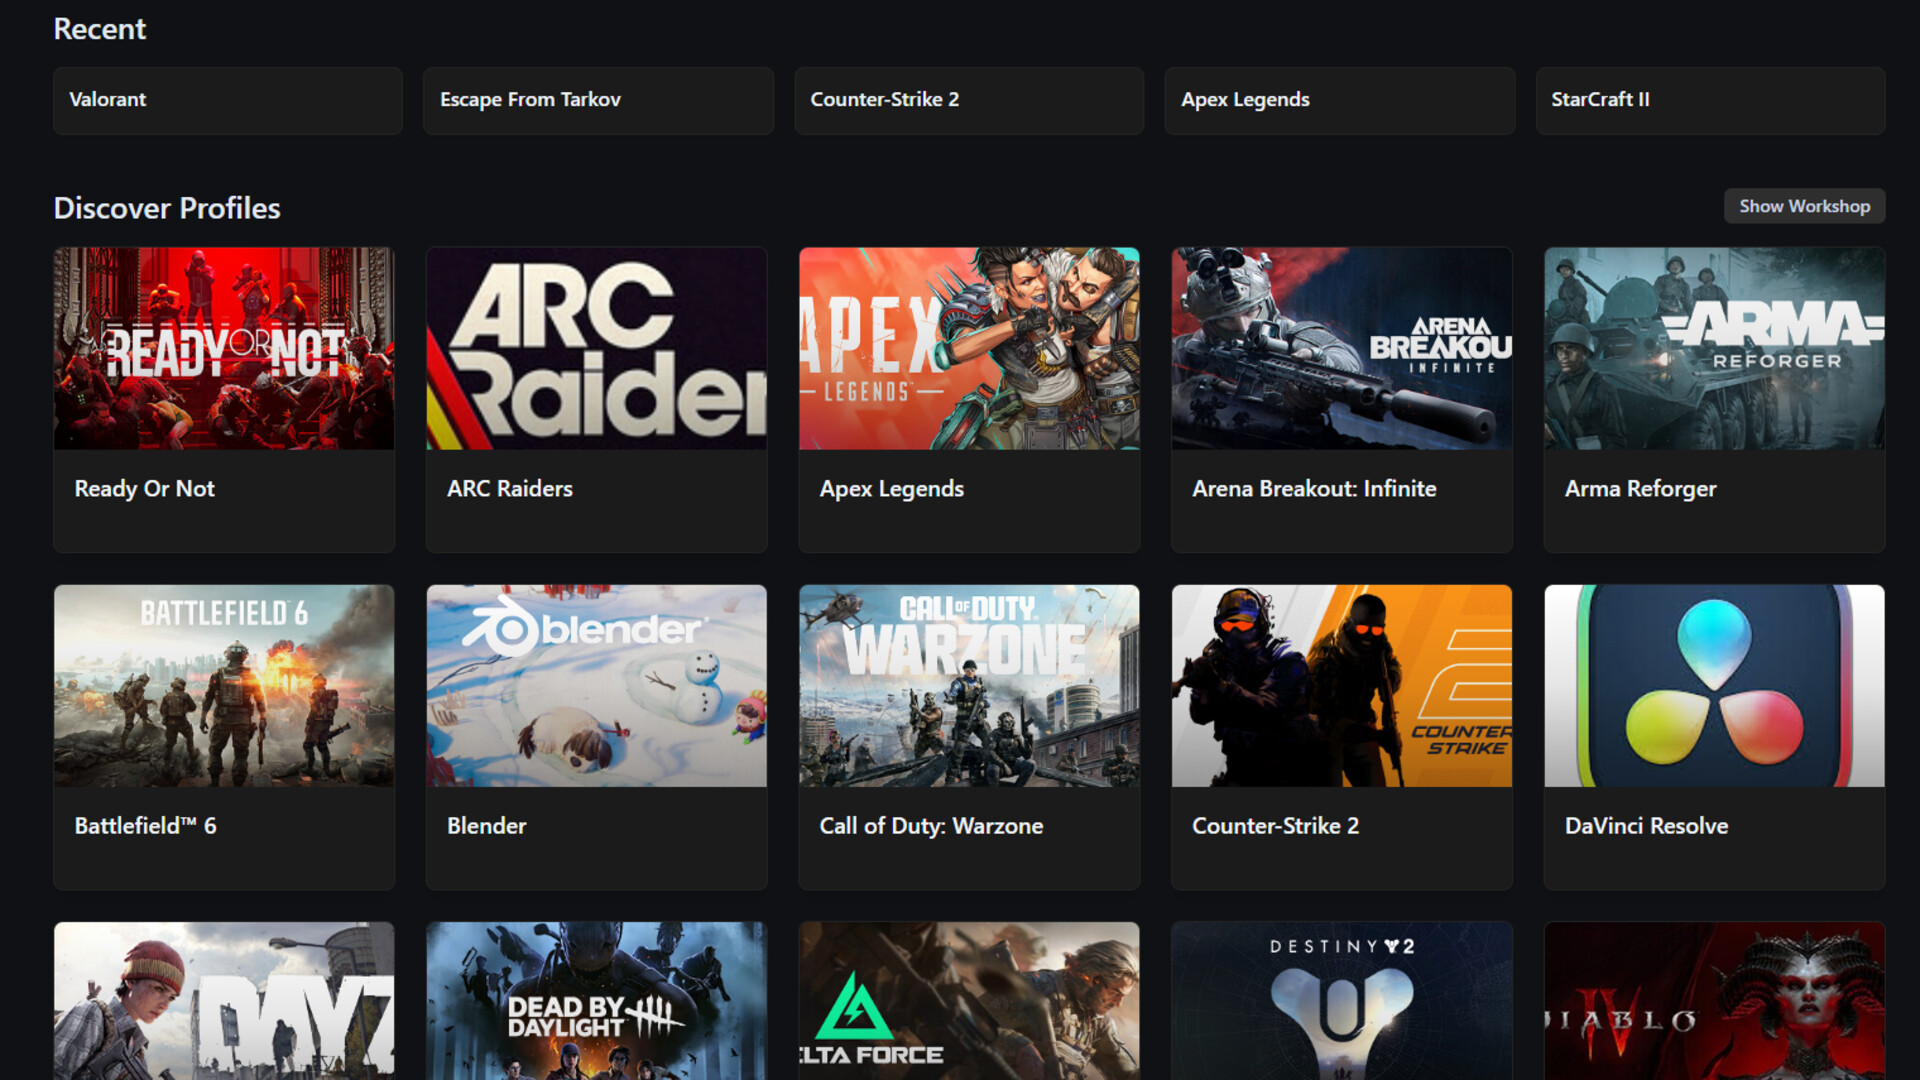Open the DayZ profile thumbnail

224,1000
